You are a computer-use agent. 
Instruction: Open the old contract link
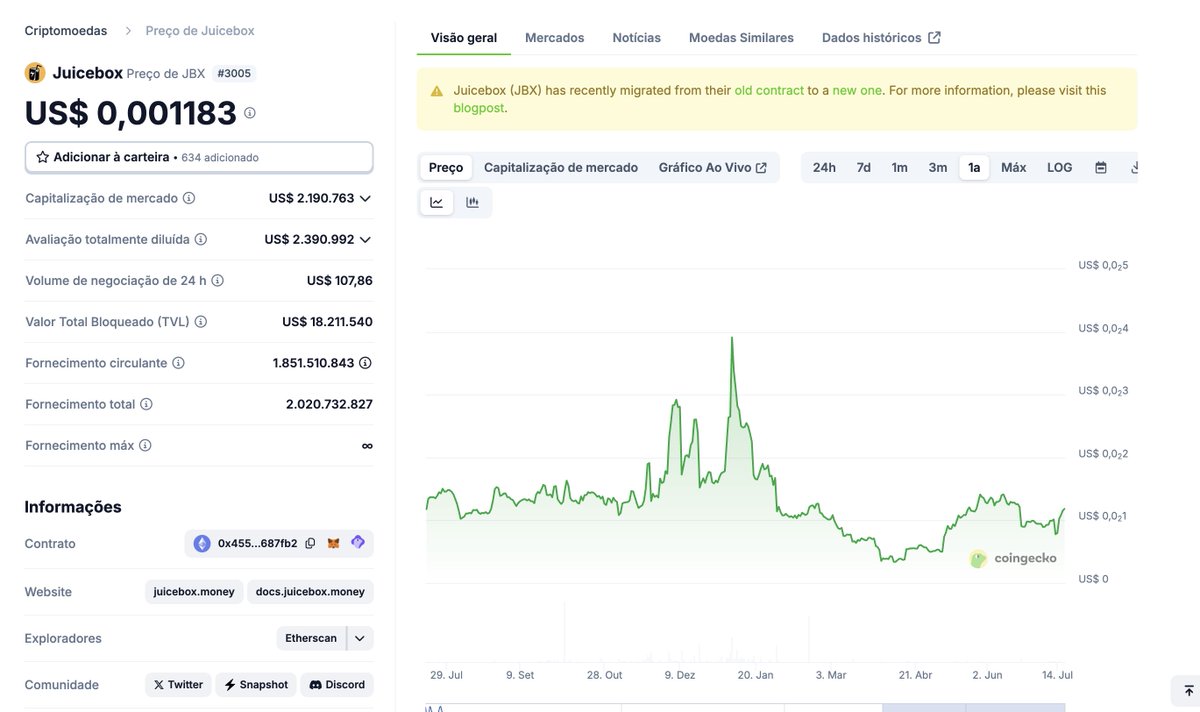pyautogui.click(x=769, y=90)
